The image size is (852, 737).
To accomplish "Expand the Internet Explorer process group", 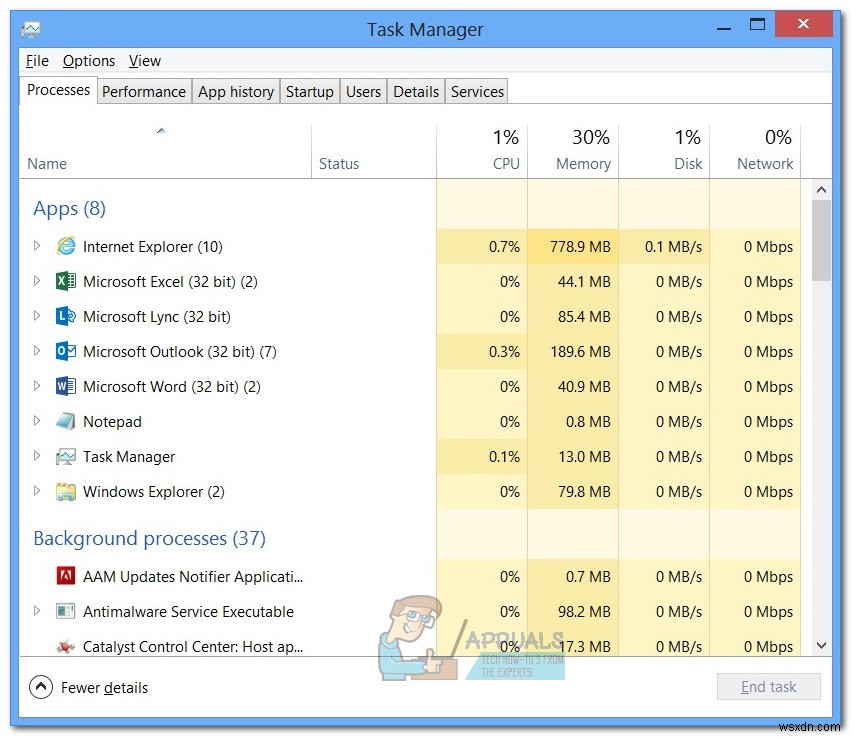I will pos(37,246).
